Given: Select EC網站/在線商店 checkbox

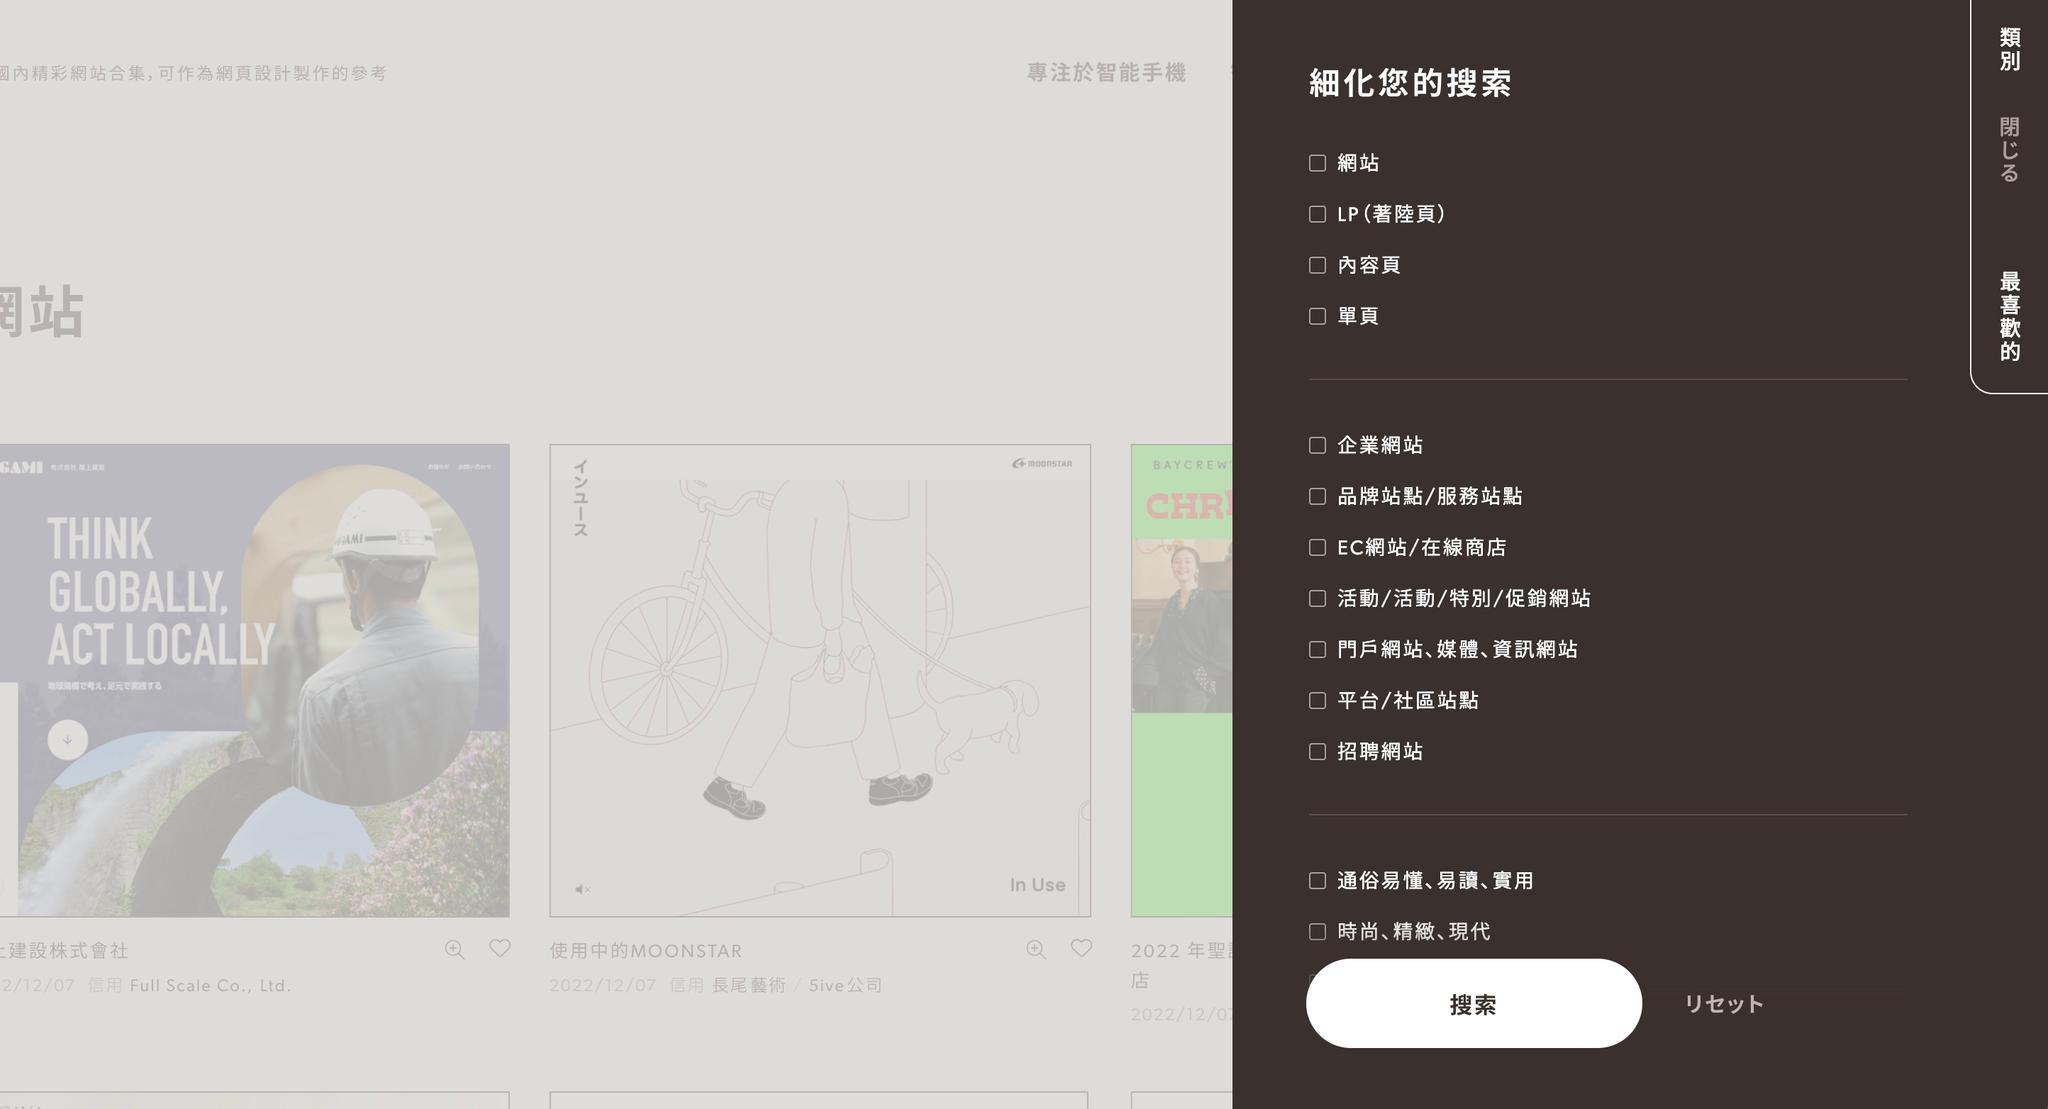Looking at the screenshot, I should tap(1318, 547).
